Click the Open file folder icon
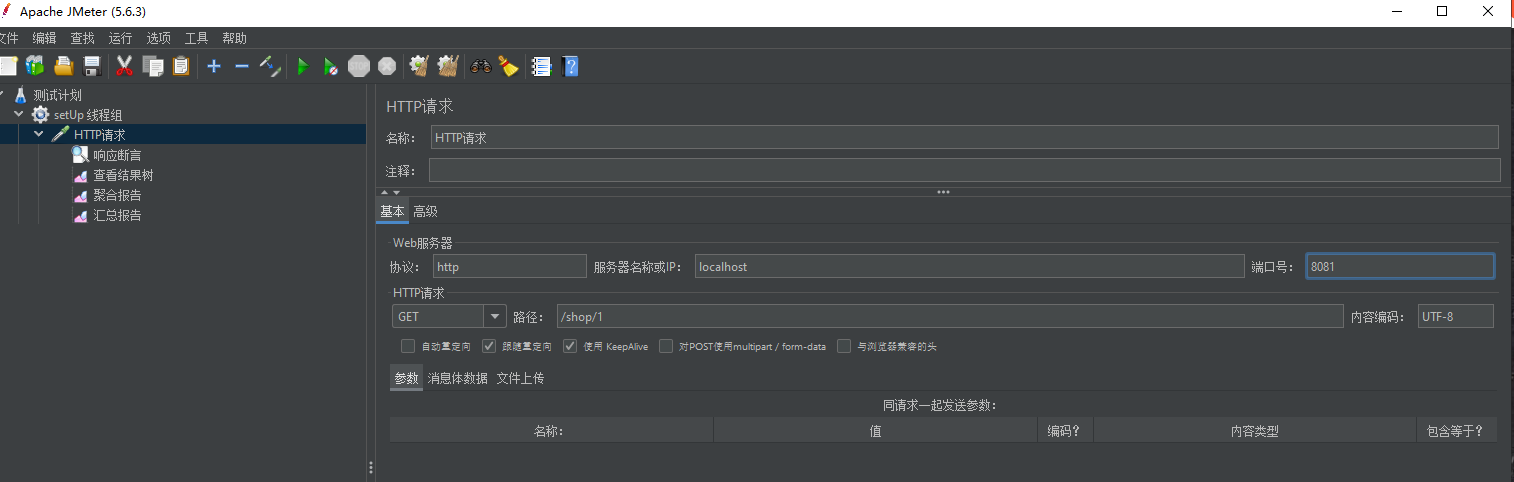 [x=64, y=66]
